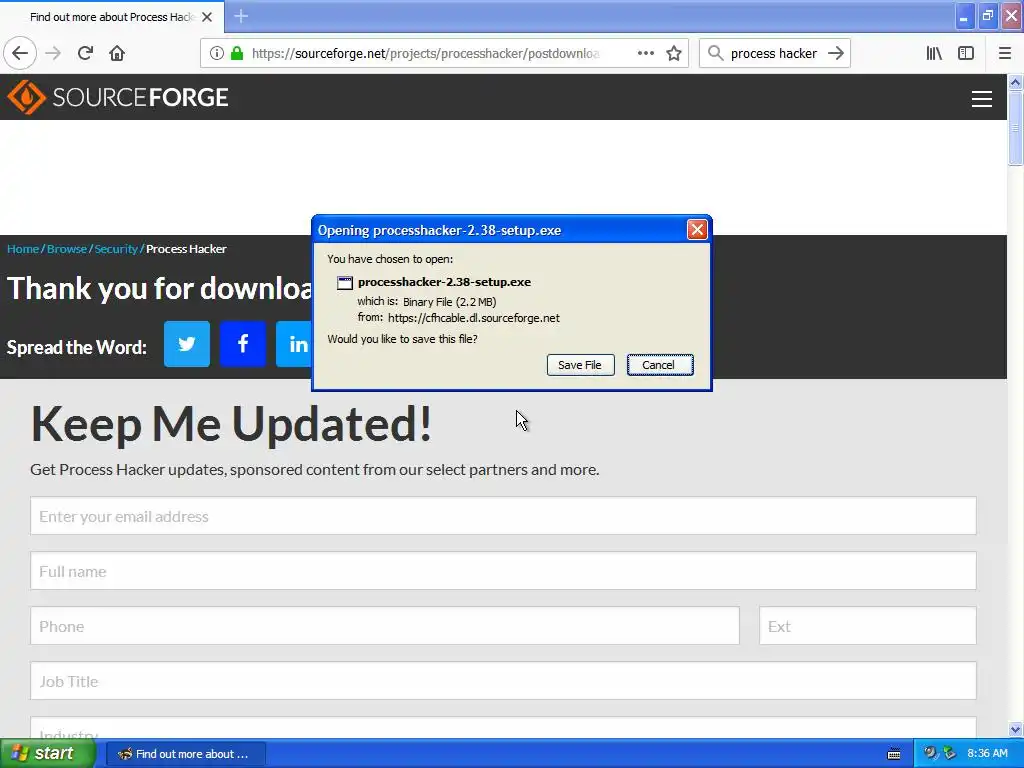Image resolution: width=1024 pixels, height=768 pixels.
Task: Share on Twitter
Action: click(x=187, y=344)
